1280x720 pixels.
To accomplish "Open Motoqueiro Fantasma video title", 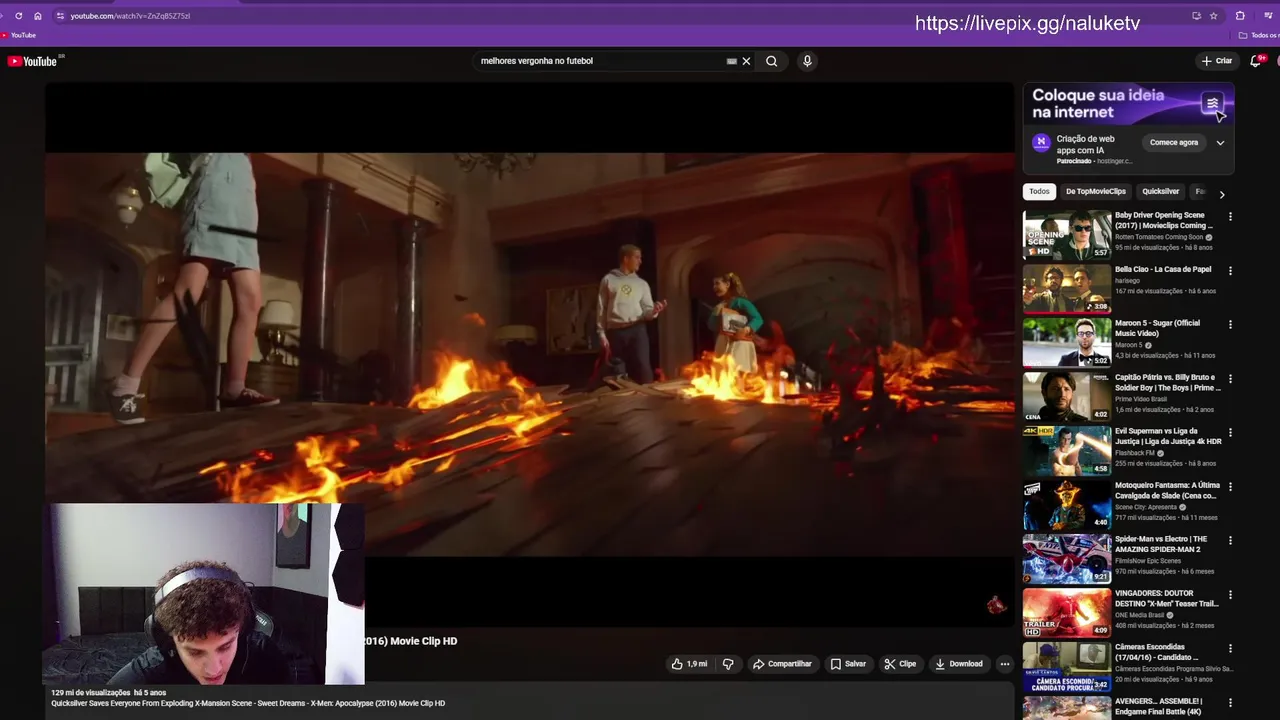I will point(1166,491).
